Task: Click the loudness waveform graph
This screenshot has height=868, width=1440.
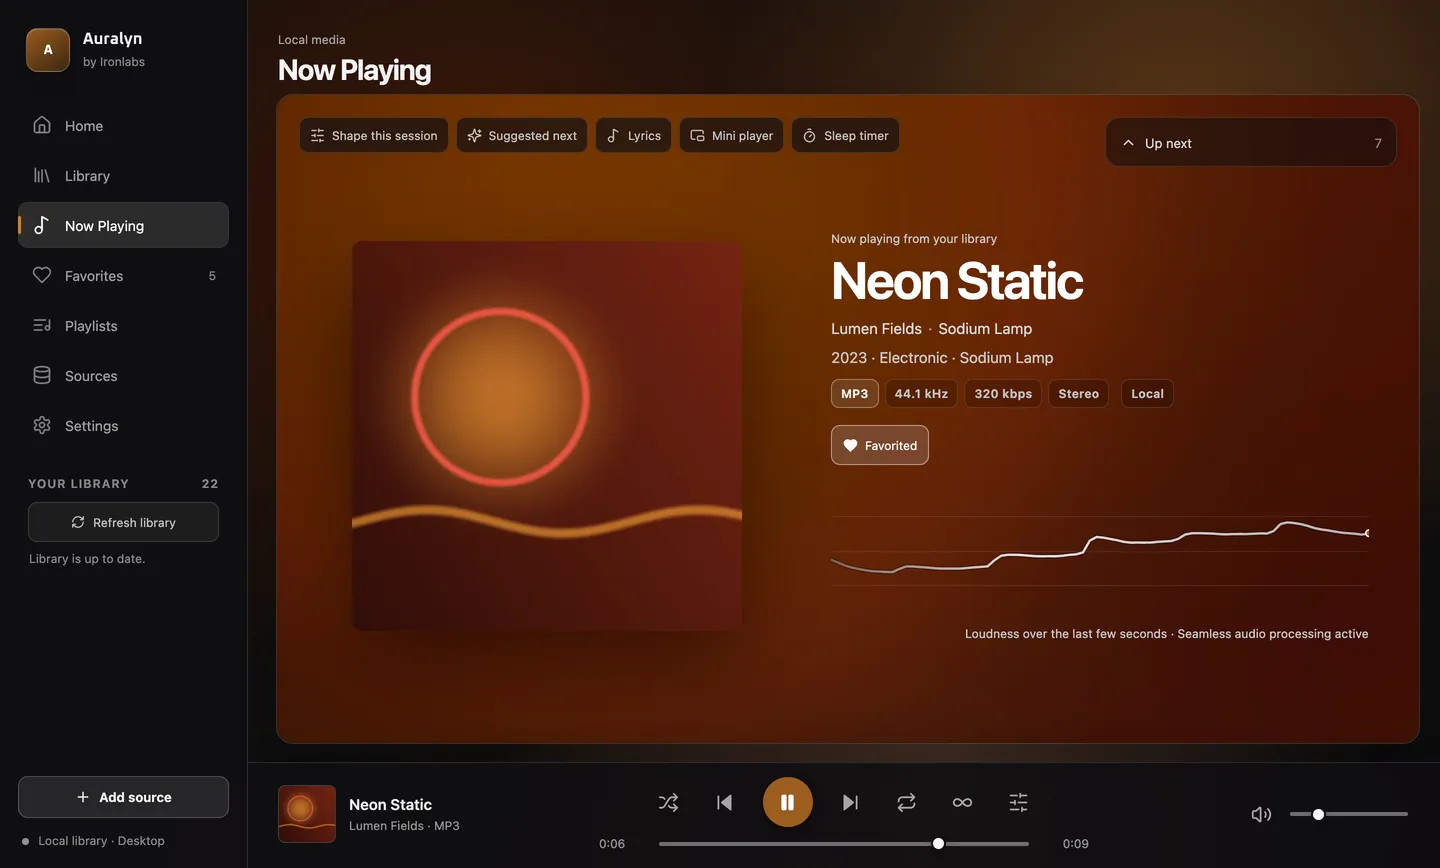Action: (x=1100, y=551)
